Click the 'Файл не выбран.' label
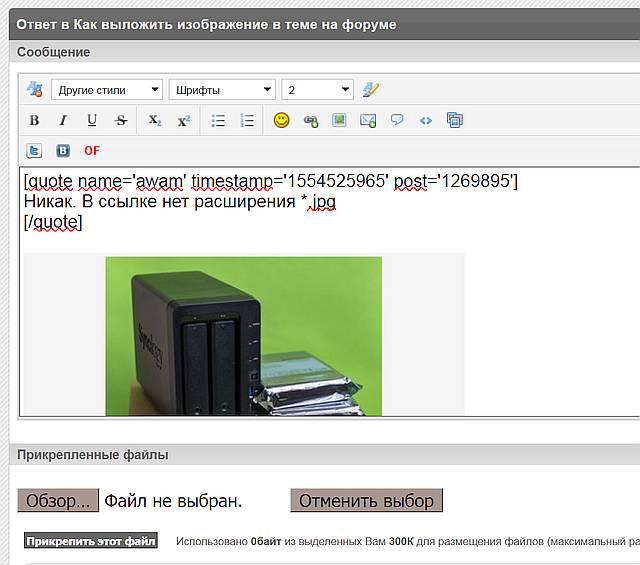The width and height of the screenshot is (640, 565). (x=173, y=500)
